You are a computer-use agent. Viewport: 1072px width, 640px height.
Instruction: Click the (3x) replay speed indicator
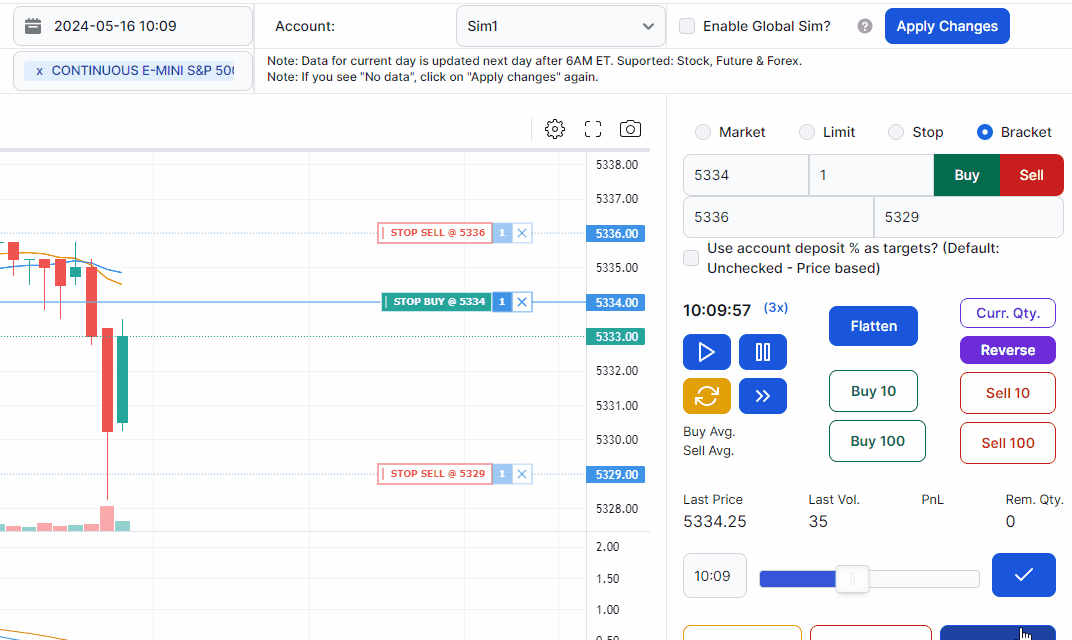pyautogui.click(x=775, y=308)
